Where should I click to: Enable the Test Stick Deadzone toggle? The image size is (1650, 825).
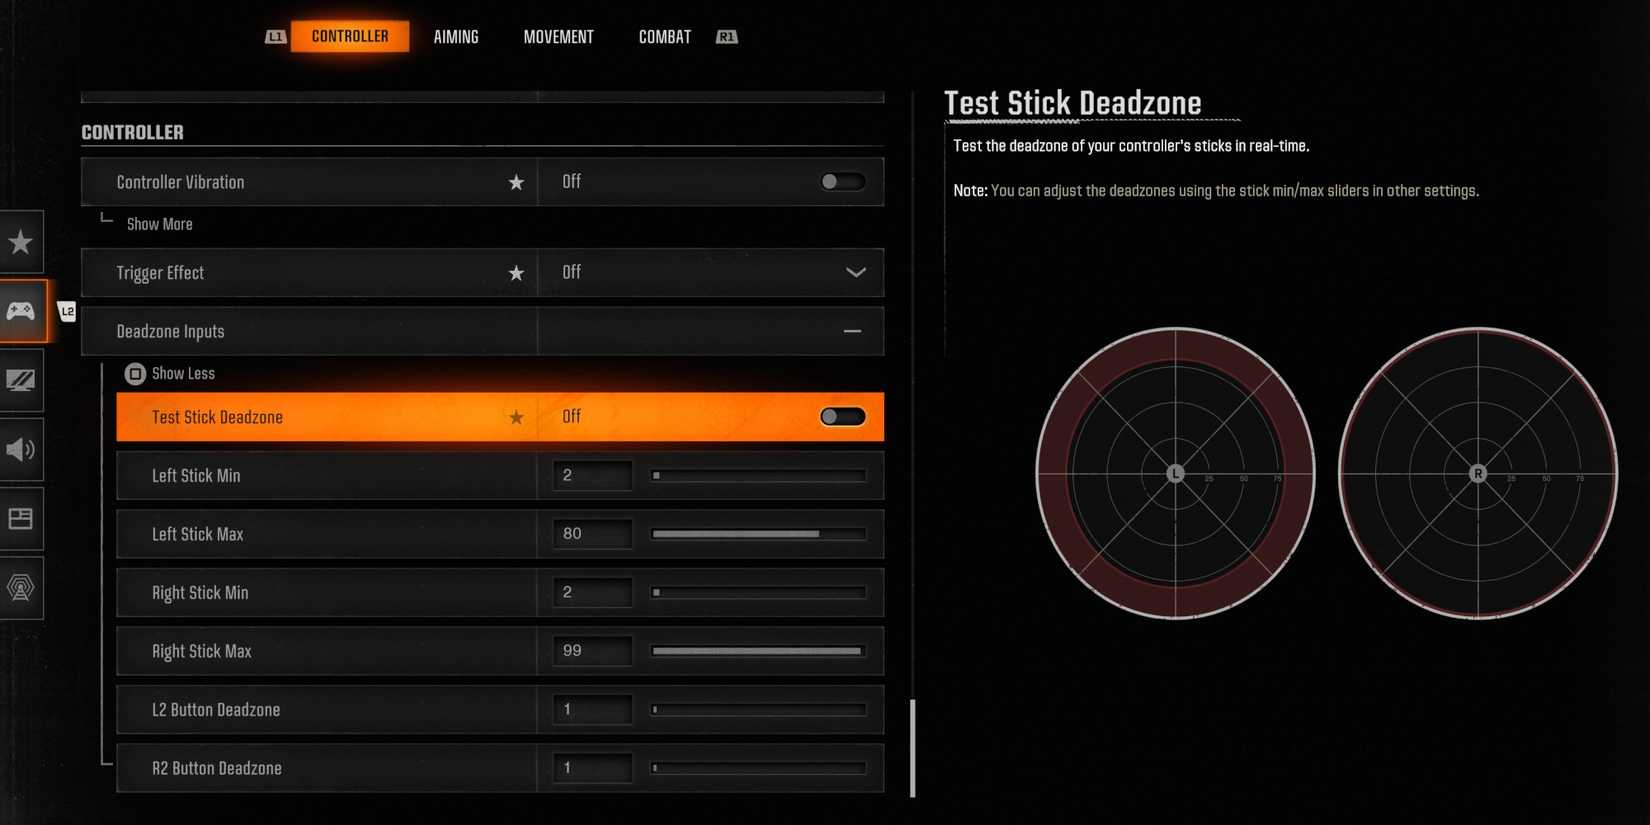tap(842, 417)
